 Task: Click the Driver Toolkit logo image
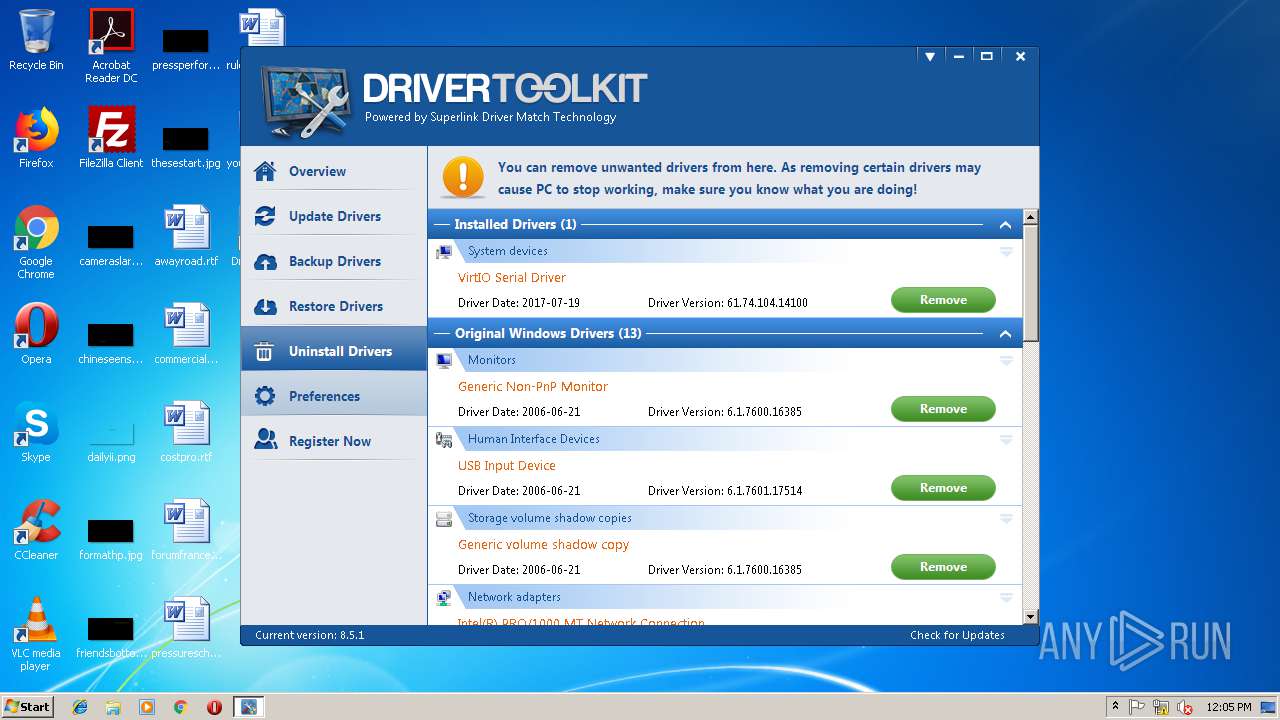click(x=305, y=103)
